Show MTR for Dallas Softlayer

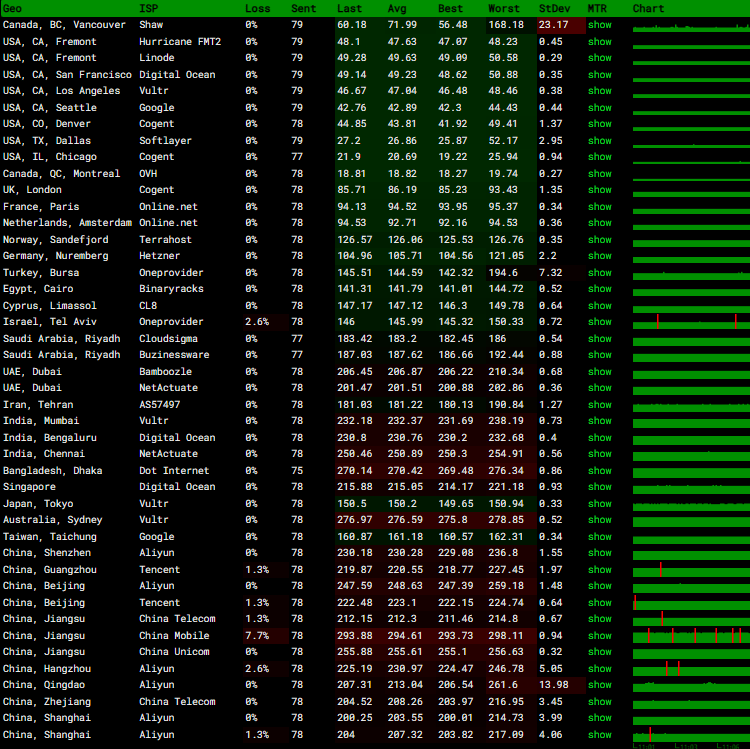(600, 141)
